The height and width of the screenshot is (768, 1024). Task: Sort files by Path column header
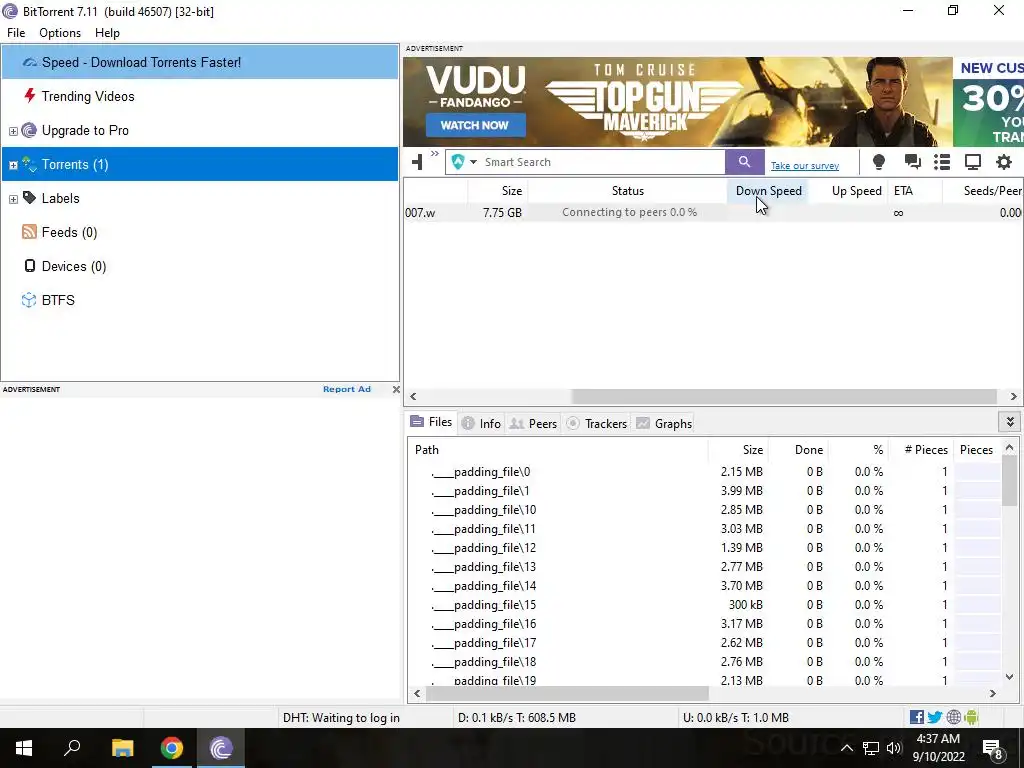click(558, 449)
